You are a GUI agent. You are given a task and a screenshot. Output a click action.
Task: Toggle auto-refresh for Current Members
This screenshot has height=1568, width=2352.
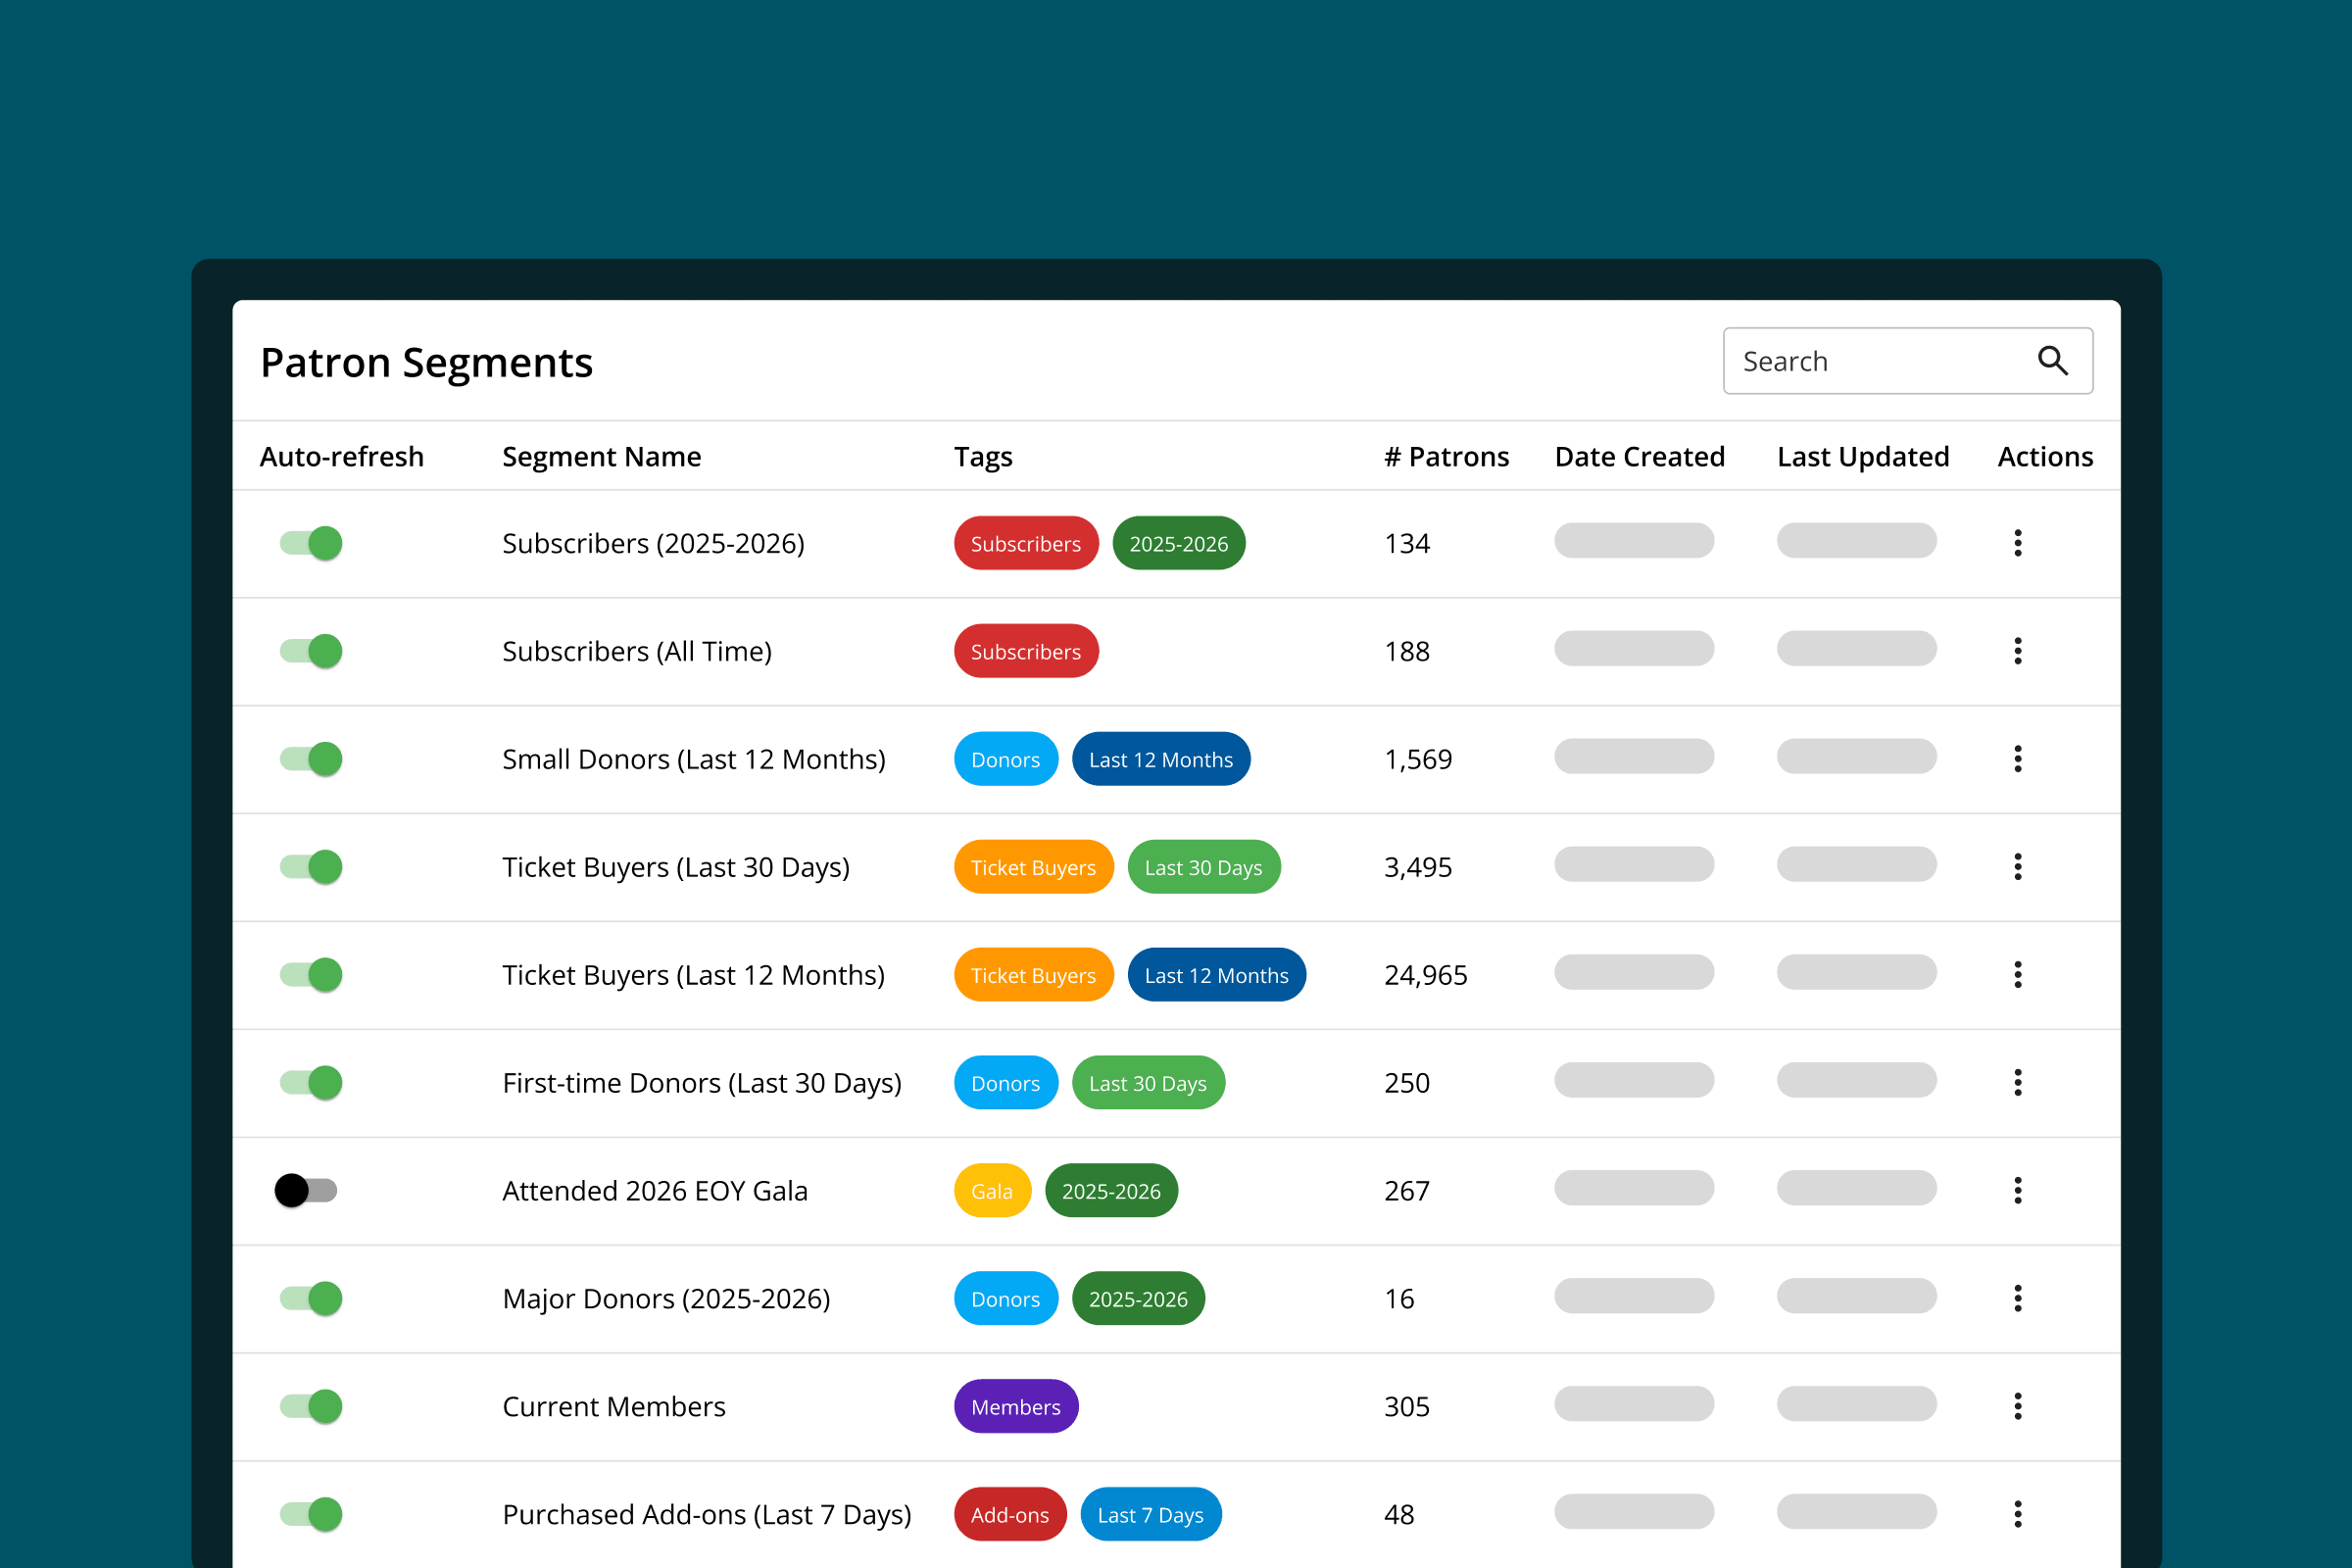[x=311, y=1407]
